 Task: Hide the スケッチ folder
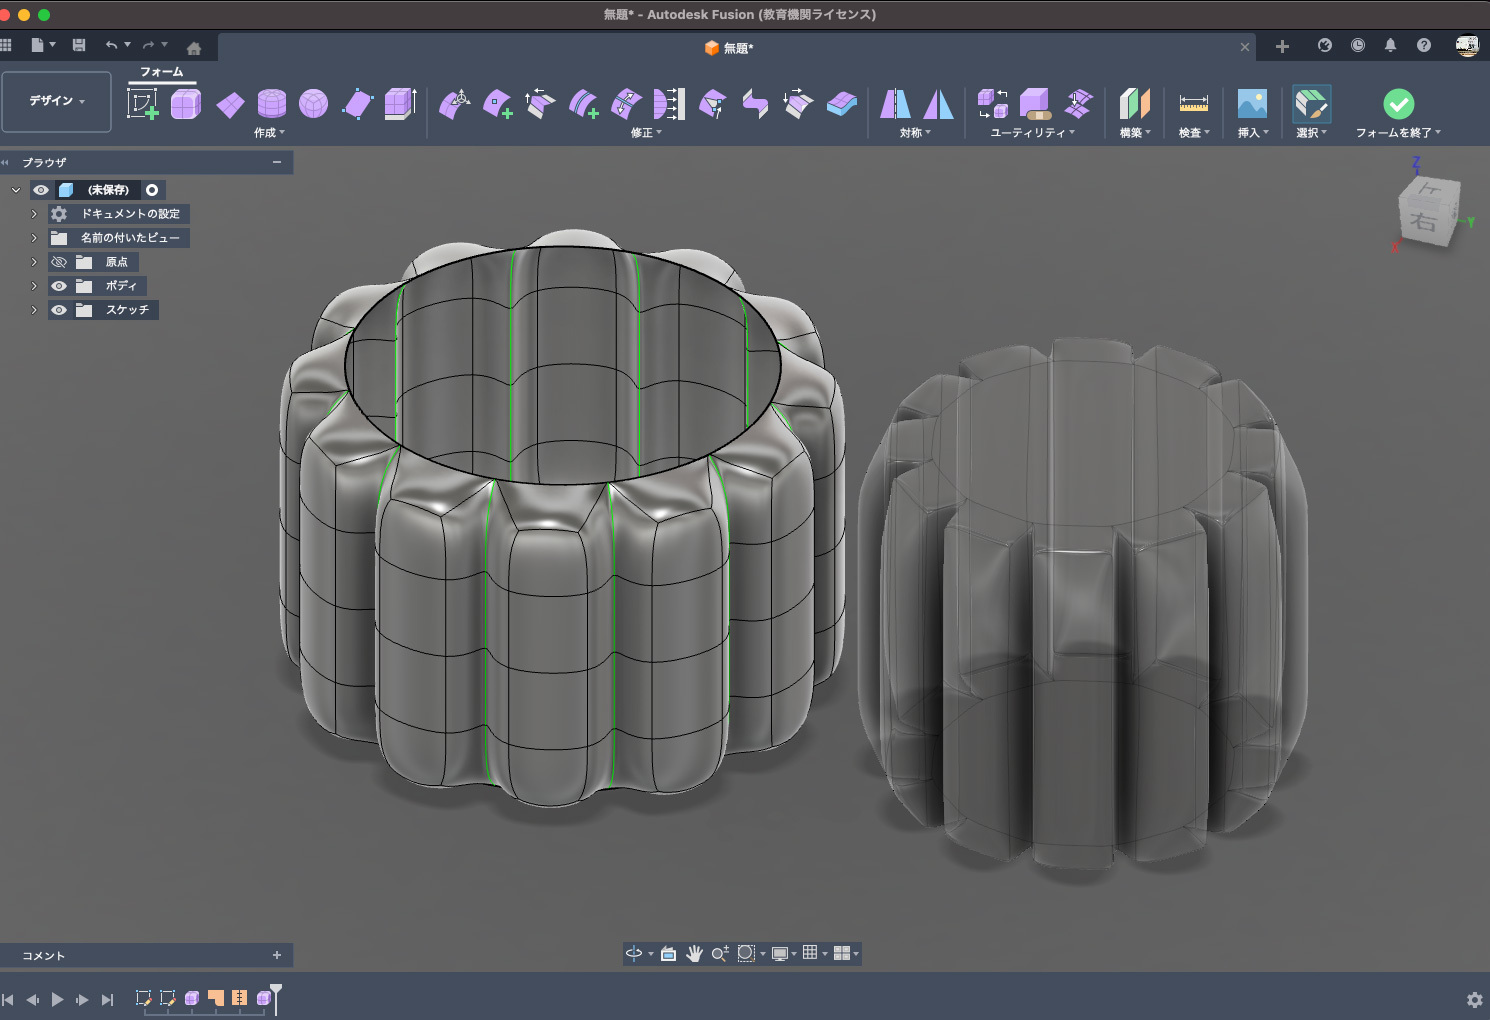pos(59,310)
